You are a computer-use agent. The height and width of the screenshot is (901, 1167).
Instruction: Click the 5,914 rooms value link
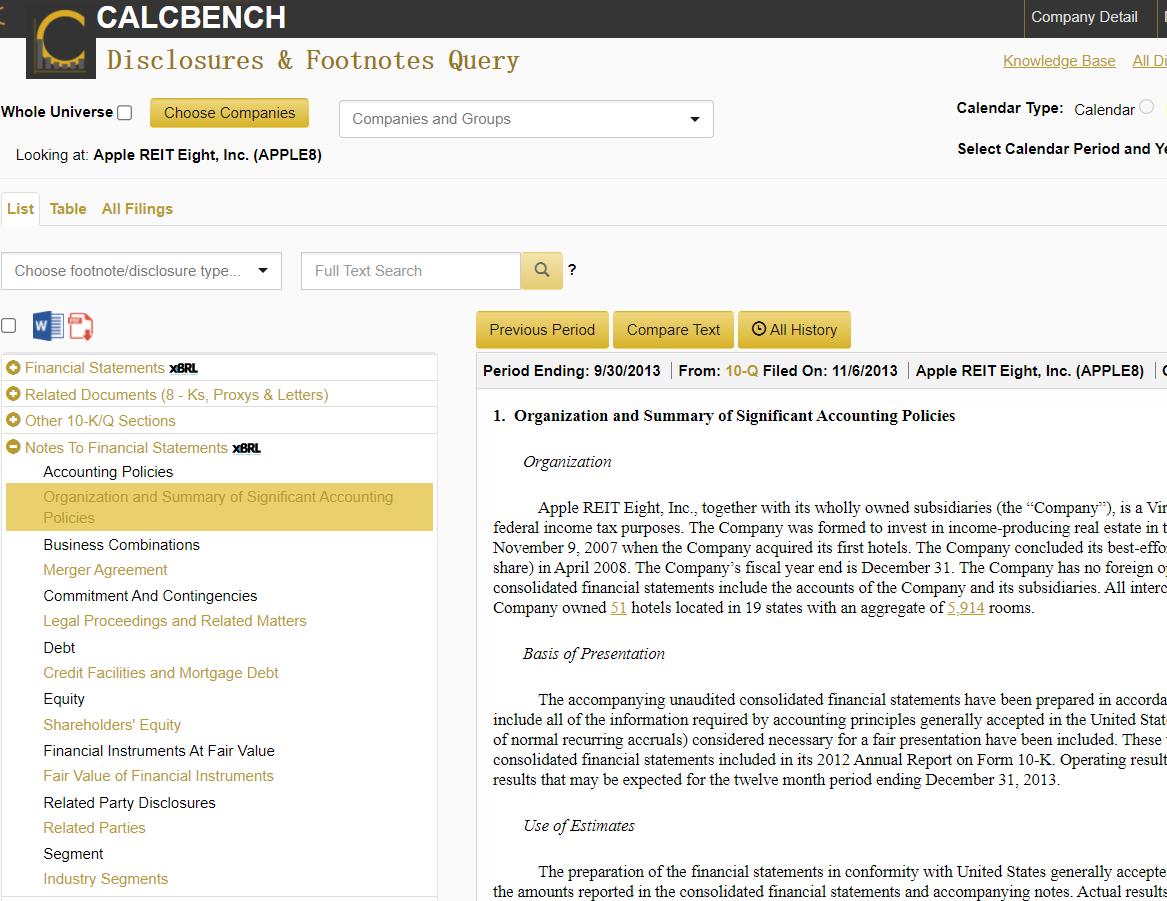pos(965,608)
